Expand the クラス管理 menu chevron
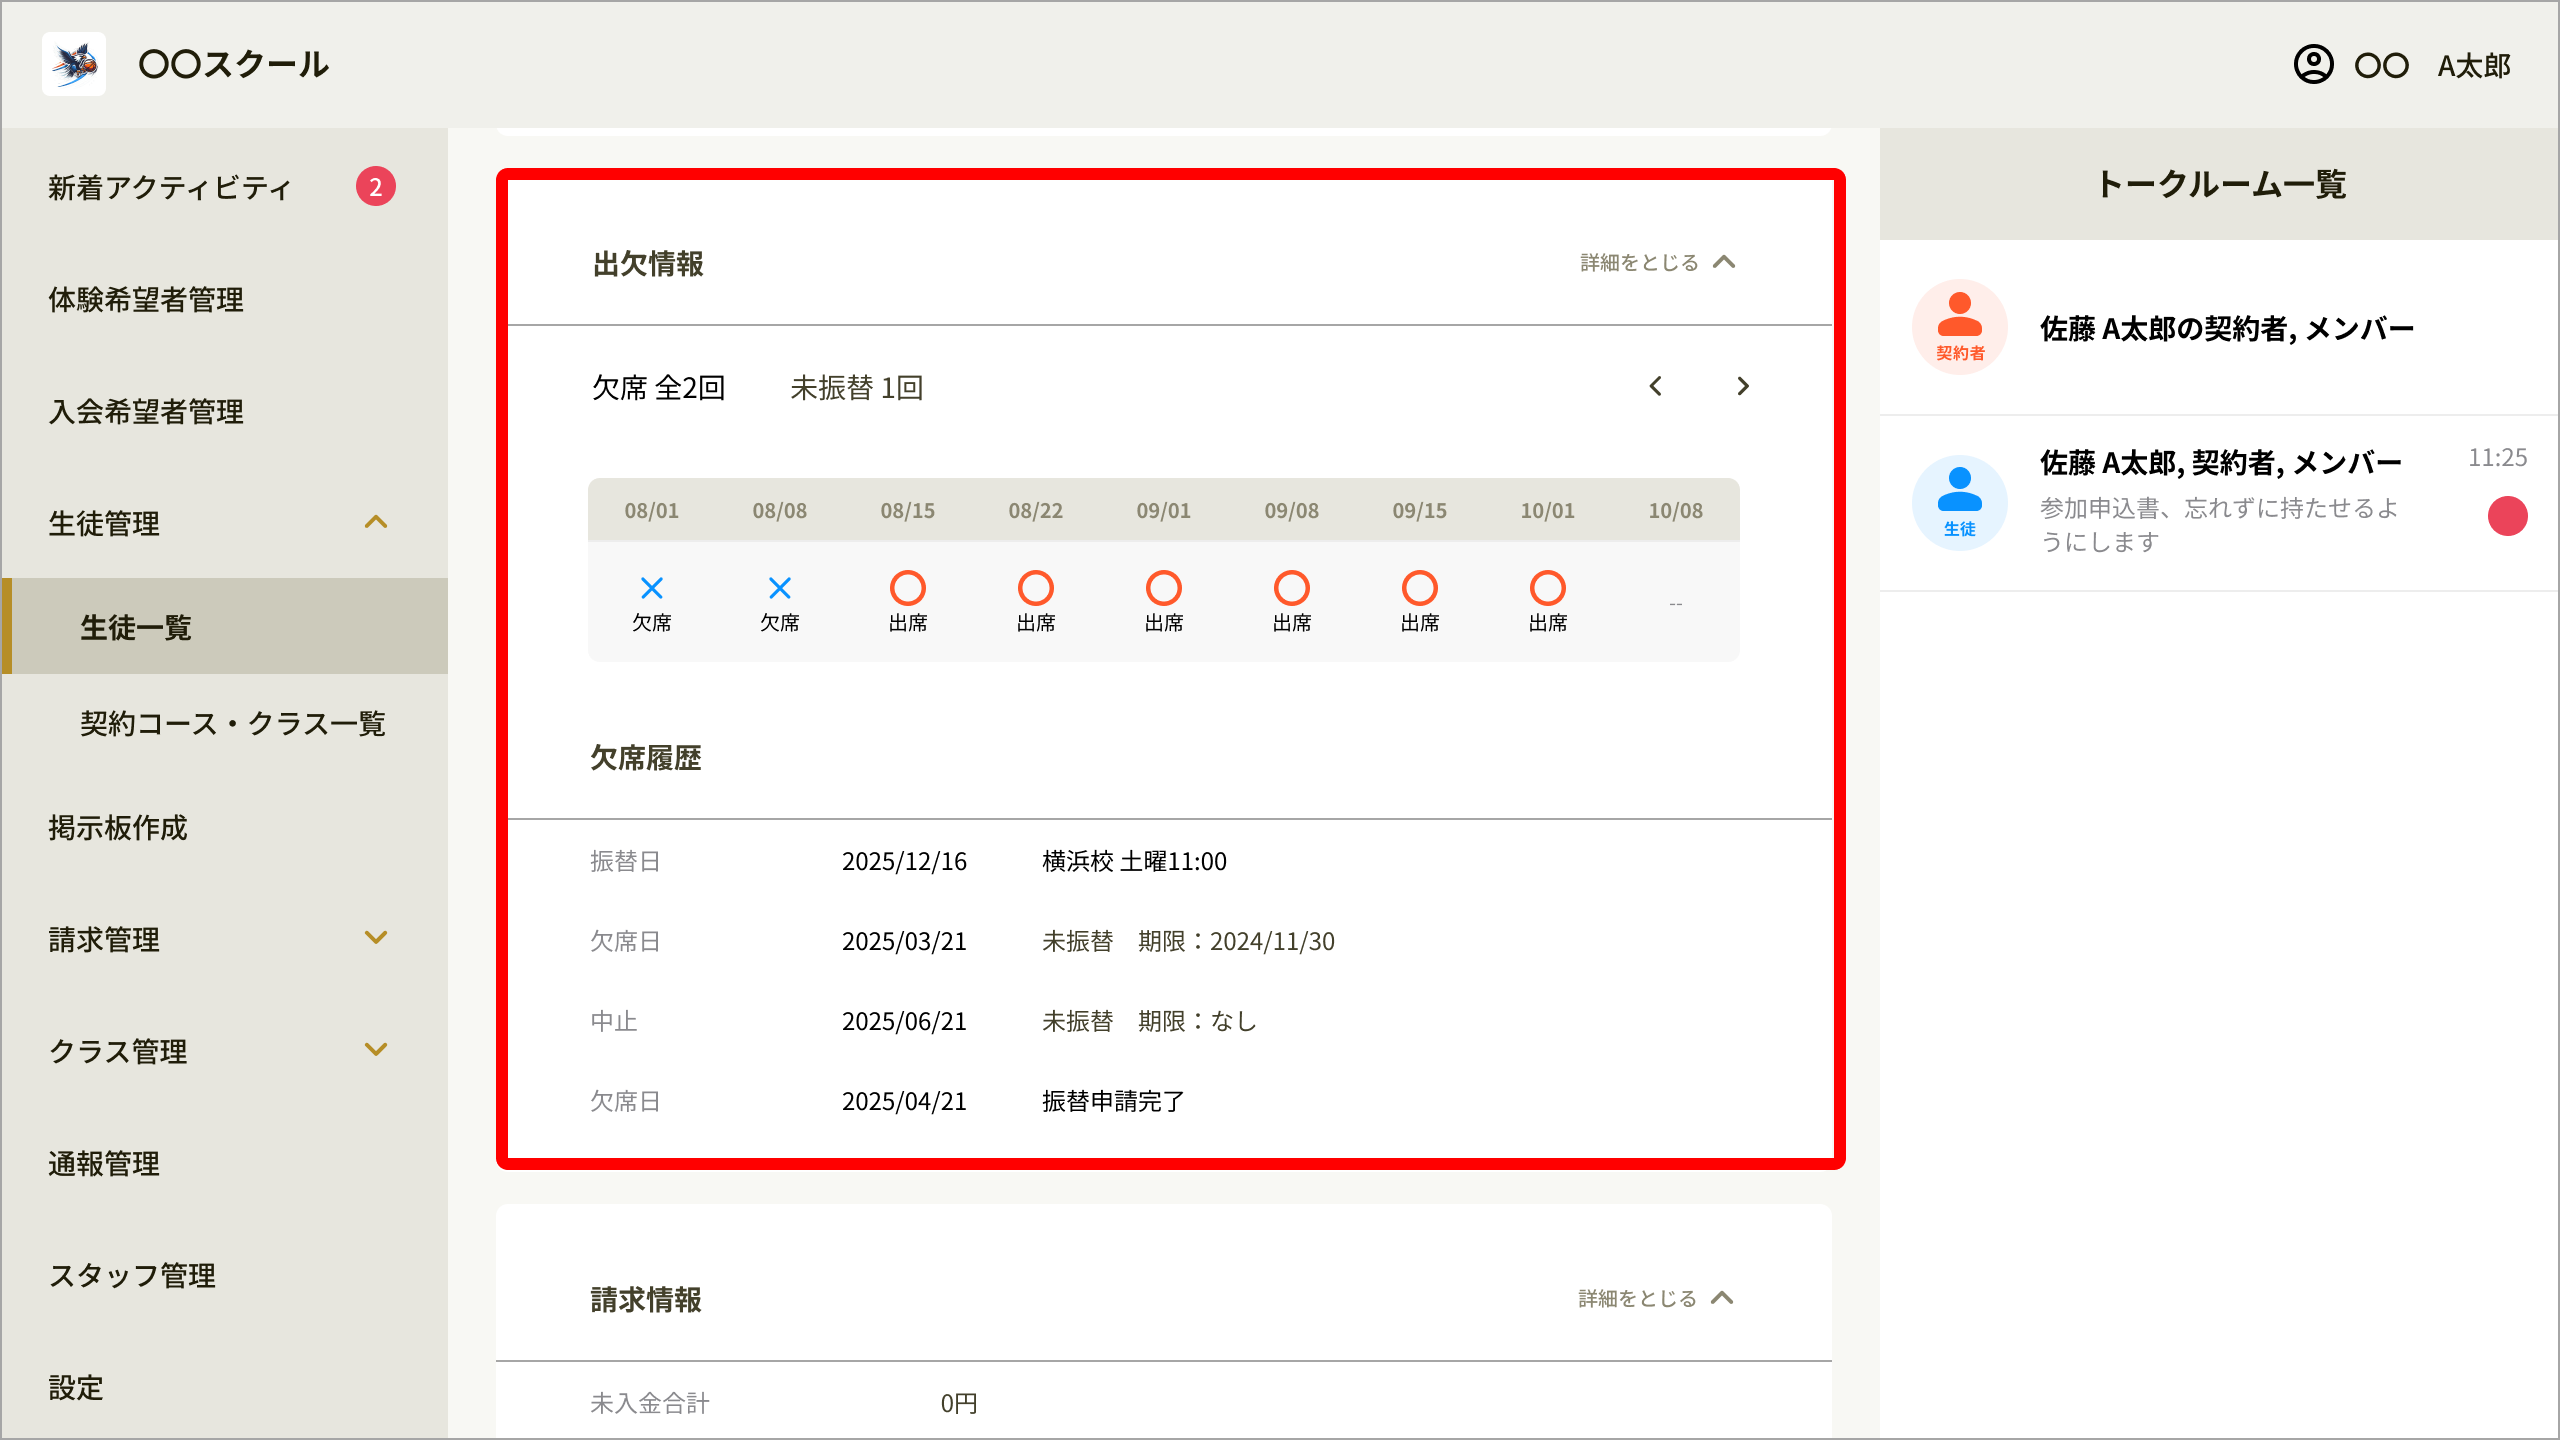 pos(376,1050)
